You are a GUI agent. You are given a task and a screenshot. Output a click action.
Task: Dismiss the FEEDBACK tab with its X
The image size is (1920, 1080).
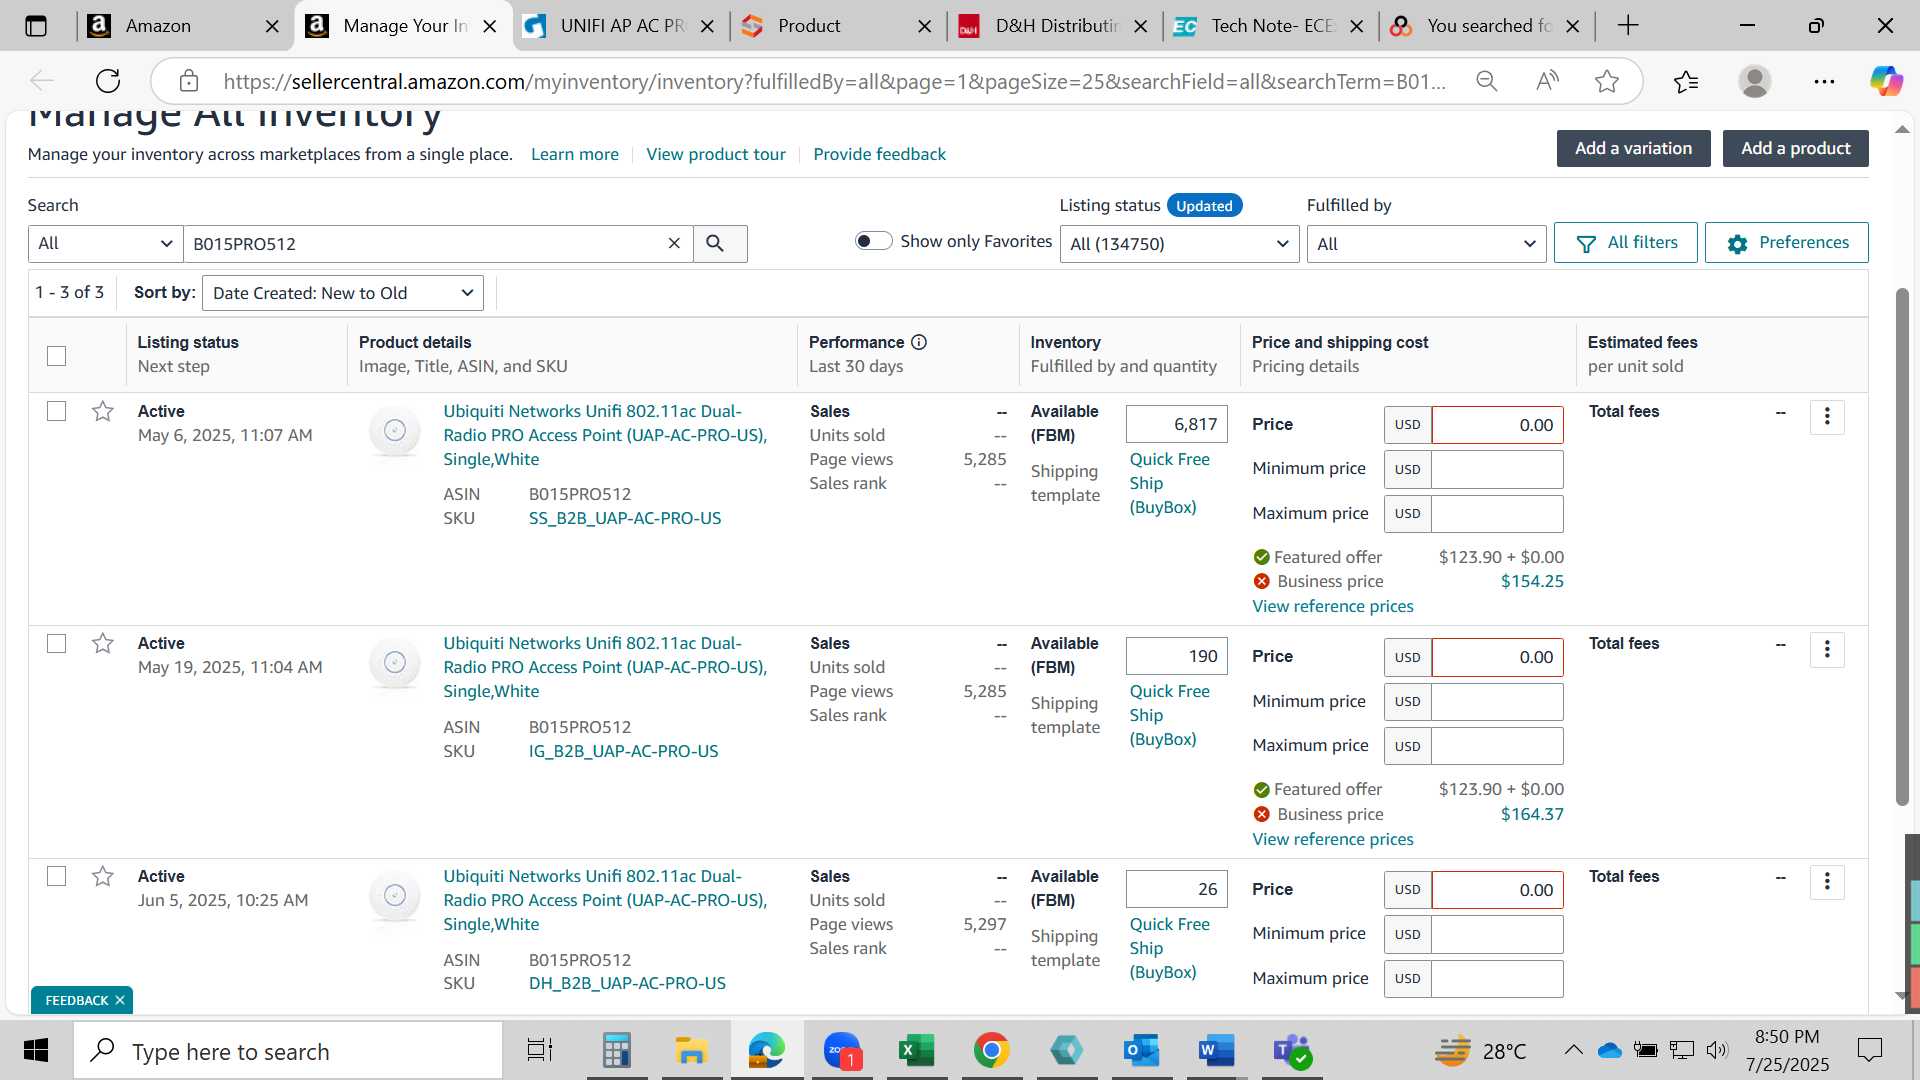(x=120, y=1000)
